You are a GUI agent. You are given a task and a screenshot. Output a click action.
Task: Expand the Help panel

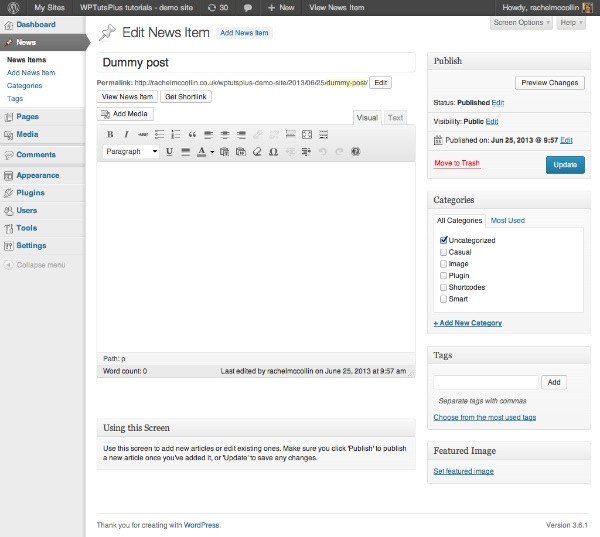point(571,23)
